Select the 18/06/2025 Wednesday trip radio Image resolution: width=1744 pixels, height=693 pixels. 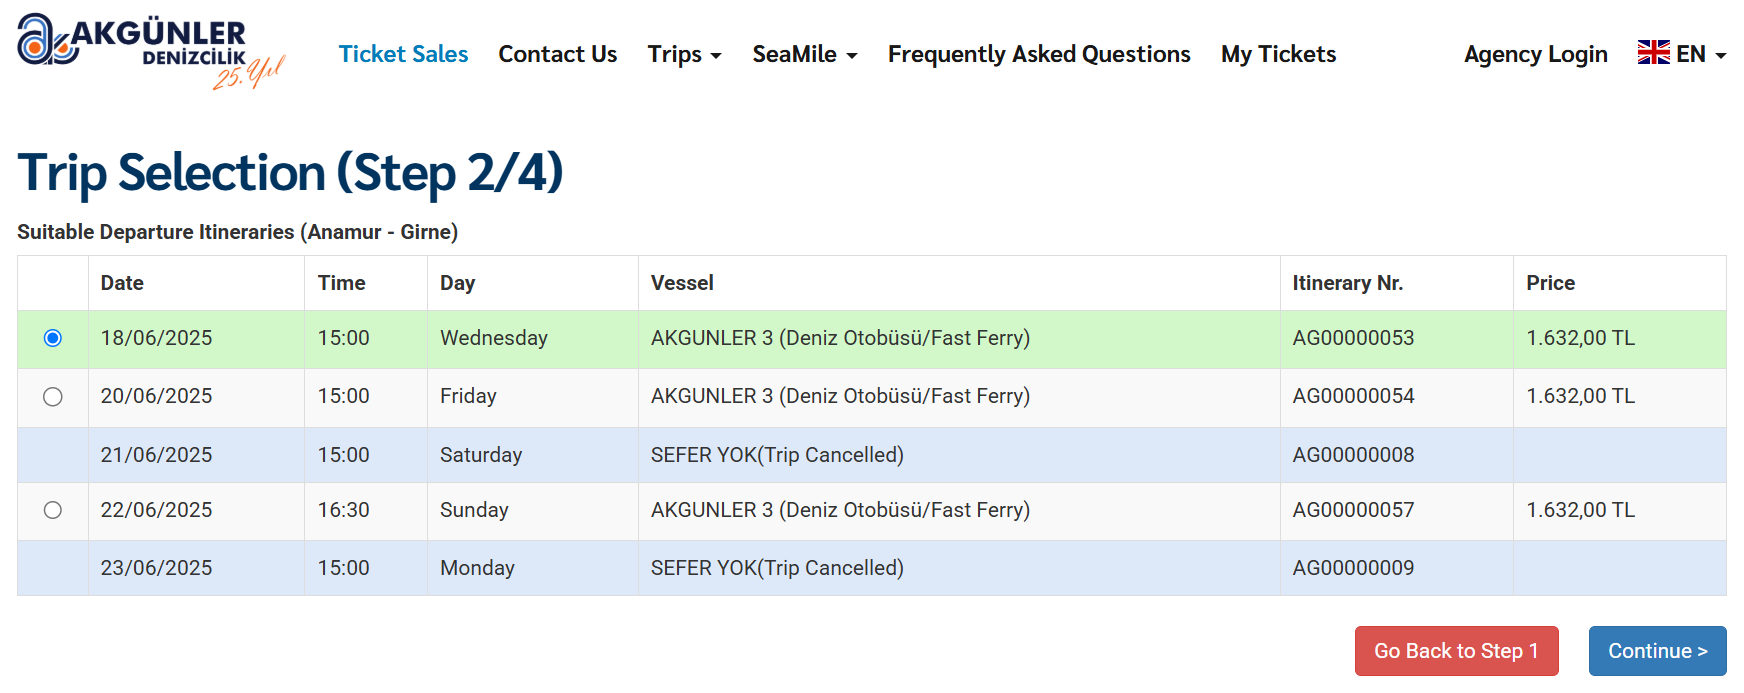click(53, 339)
